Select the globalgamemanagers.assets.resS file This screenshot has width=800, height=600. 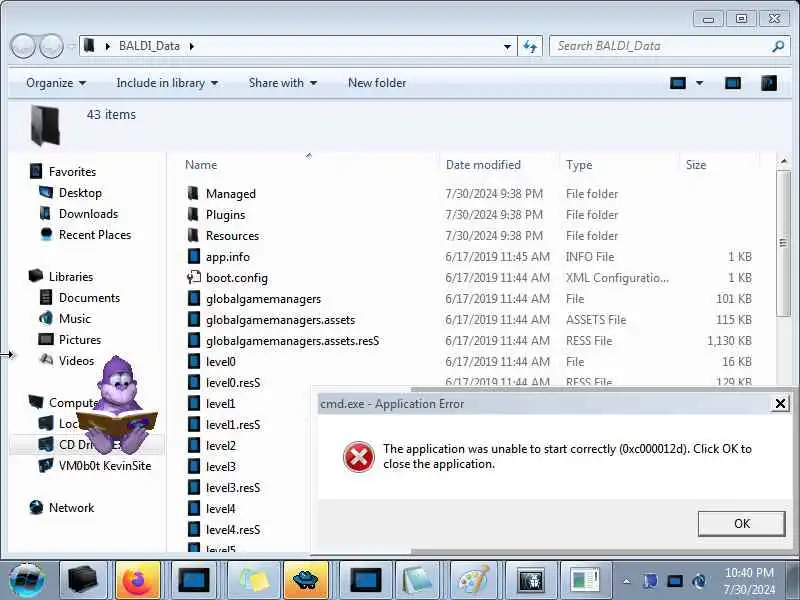(x=292, y=341)
